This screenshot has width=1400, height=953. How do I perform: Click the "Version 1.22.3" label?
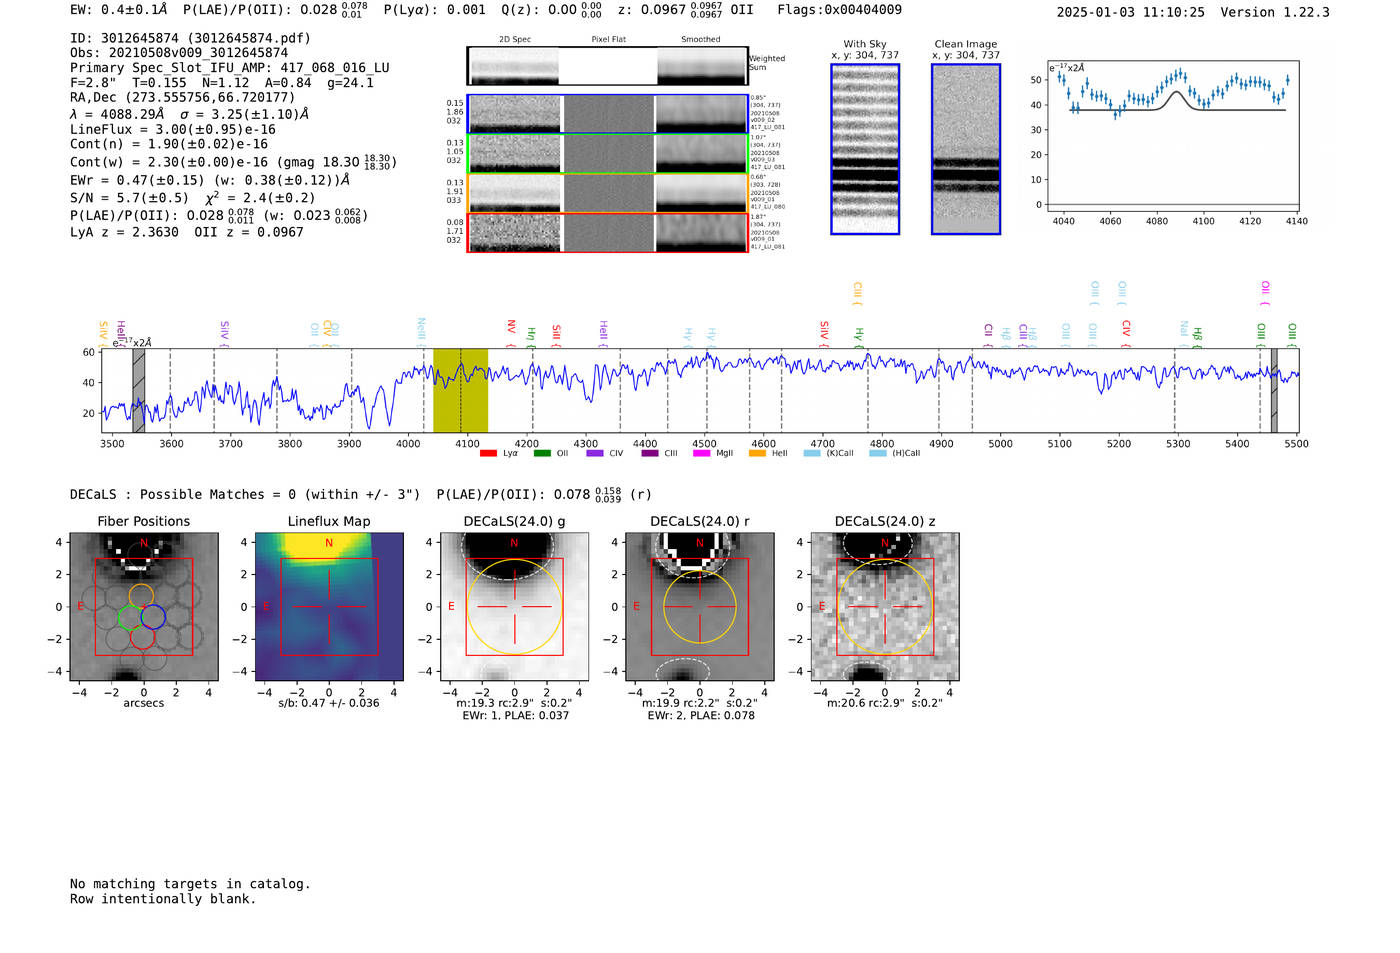[x=1275, y=12]
